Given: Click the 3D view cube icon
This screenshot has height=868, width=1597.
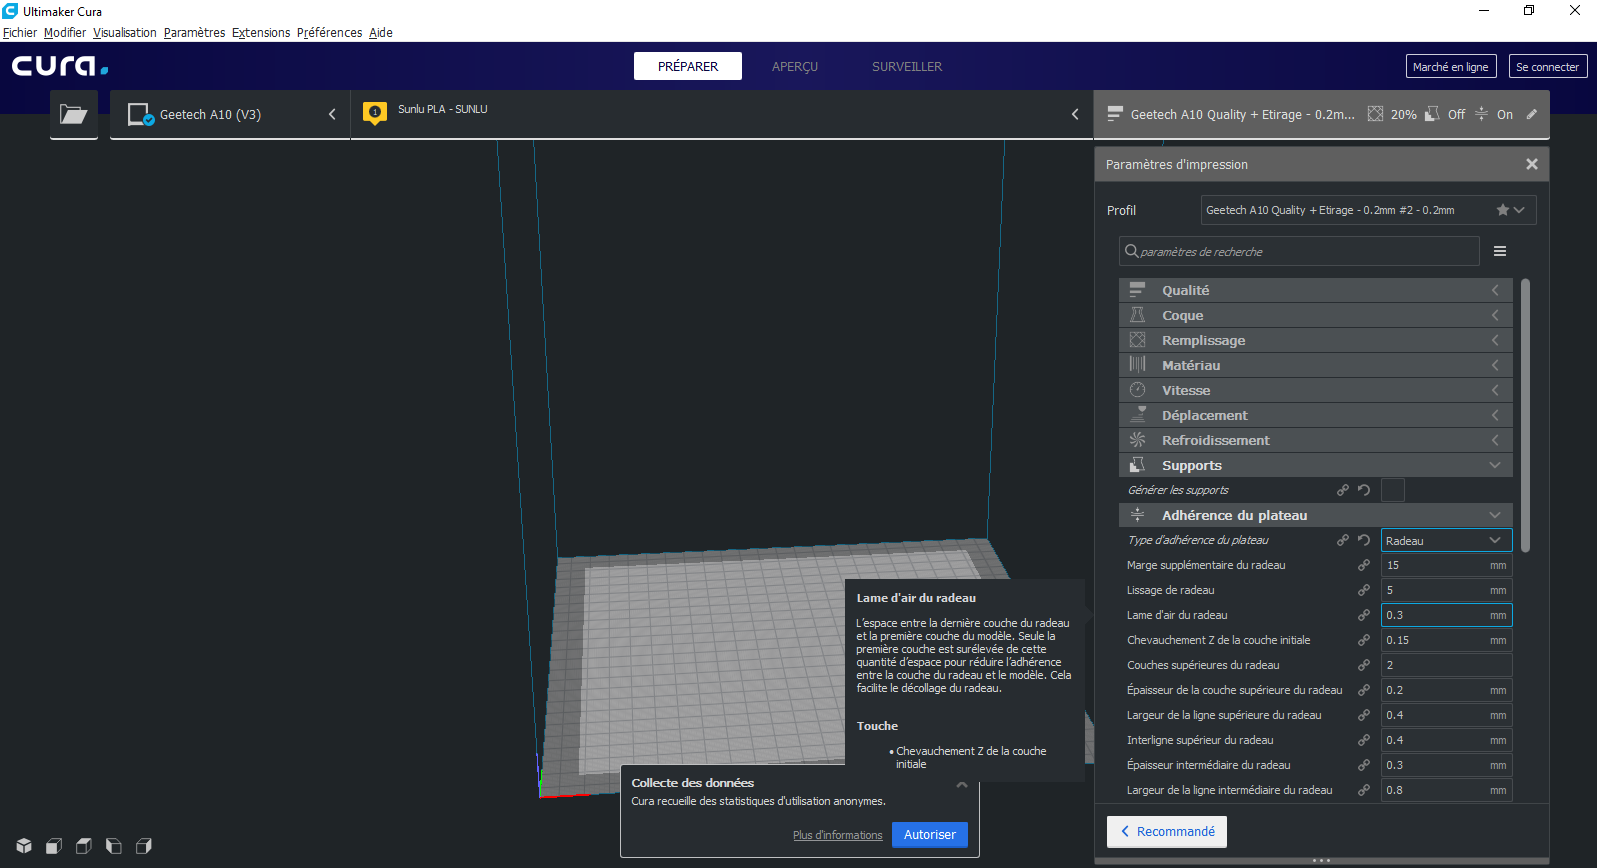Looking at the screenshot, I should point(24,846).
